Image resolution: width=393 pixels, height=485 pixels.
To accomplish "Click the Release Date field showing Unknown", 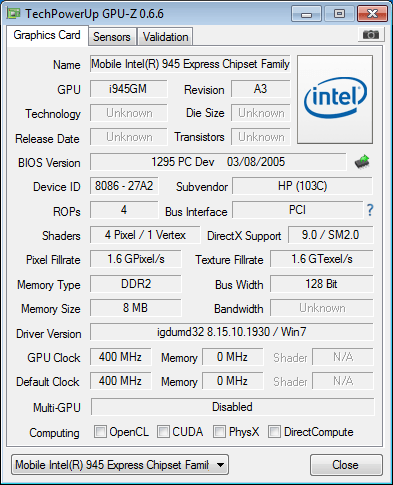I will 128,137.
